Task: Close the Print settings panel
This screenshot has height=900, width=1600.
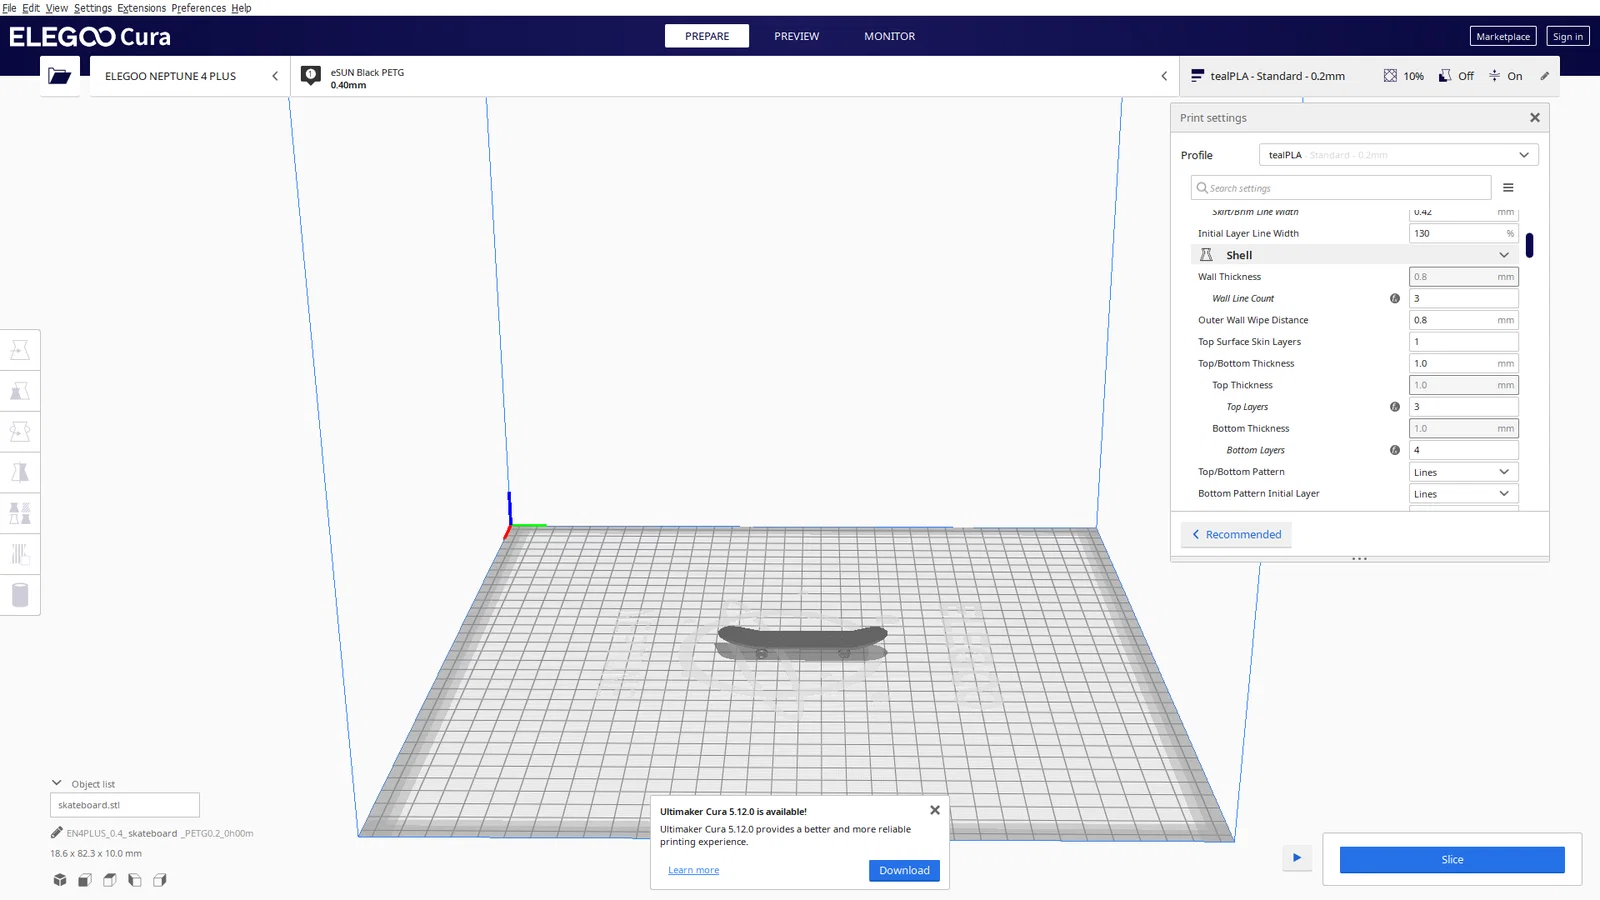Action: [x=1535, y=118]
